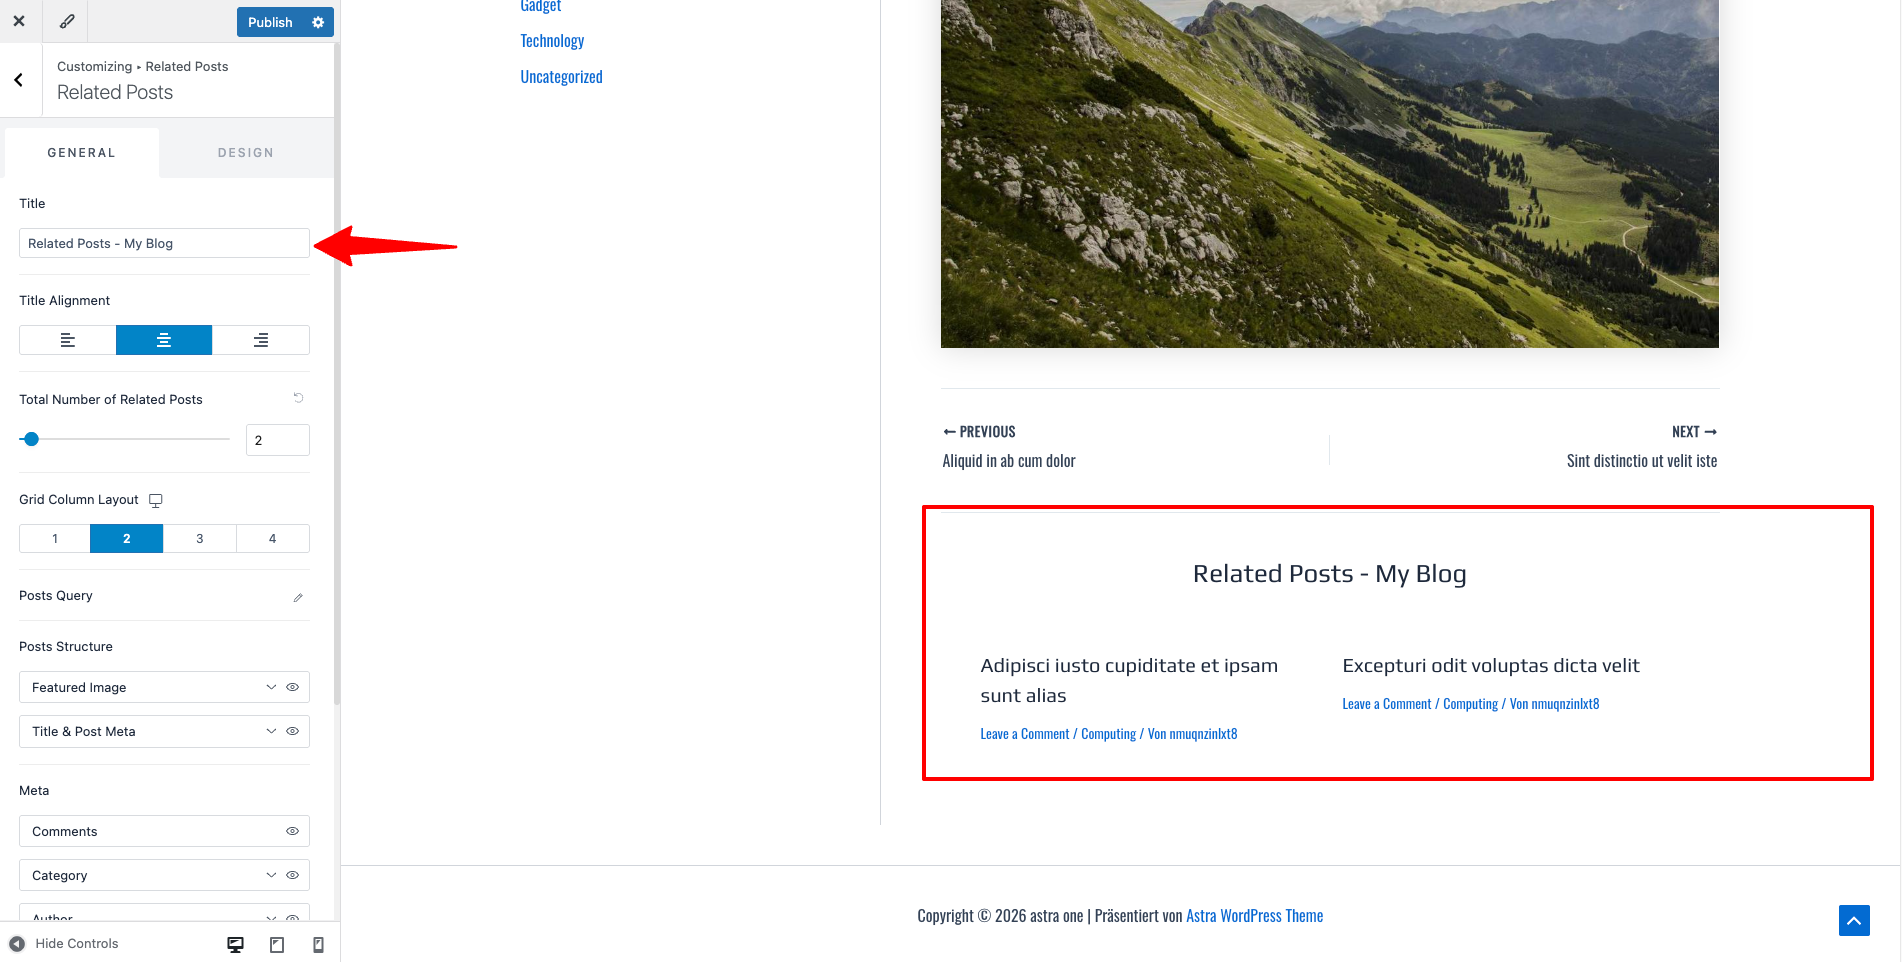This screenshot has width=1902, height=962.
Task: Align title to the right
Action: coord(261,340)
